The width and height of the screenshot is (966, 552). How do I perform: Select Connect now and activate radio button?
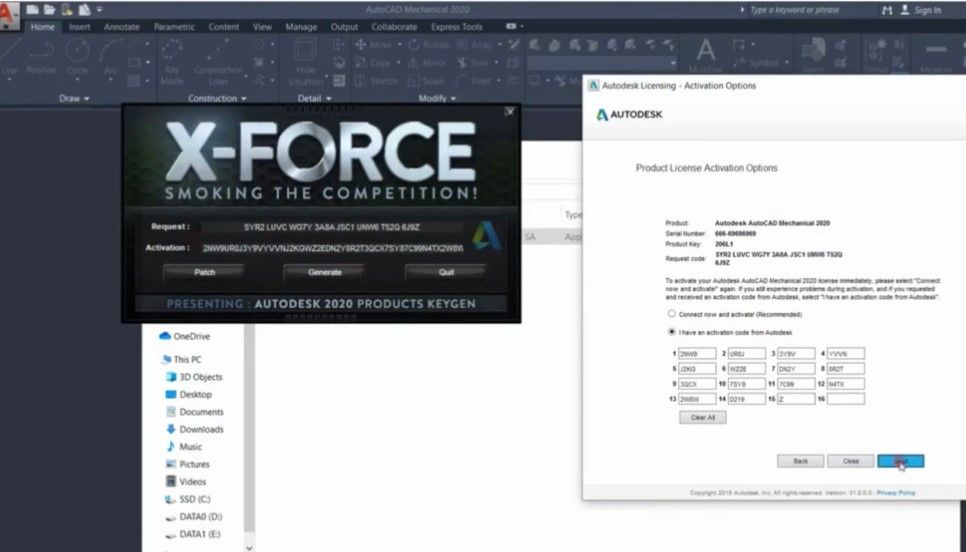coord(672,314)
